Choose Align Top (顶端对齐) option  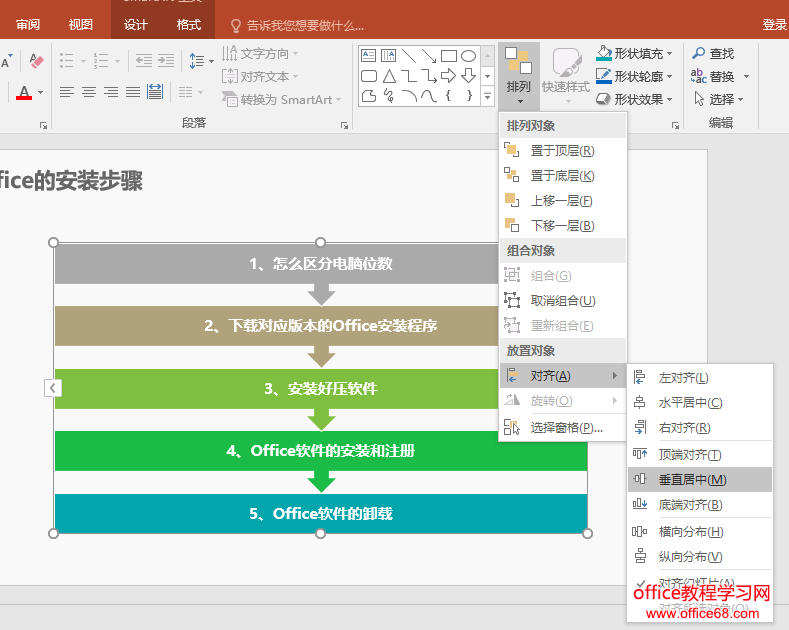point(699,454)
